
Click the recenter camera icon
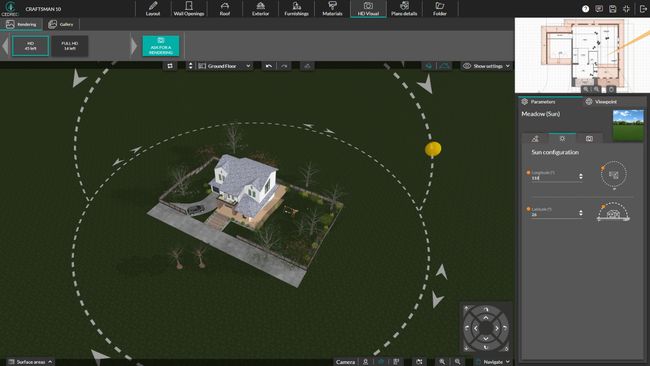click(x=419, y=362)
